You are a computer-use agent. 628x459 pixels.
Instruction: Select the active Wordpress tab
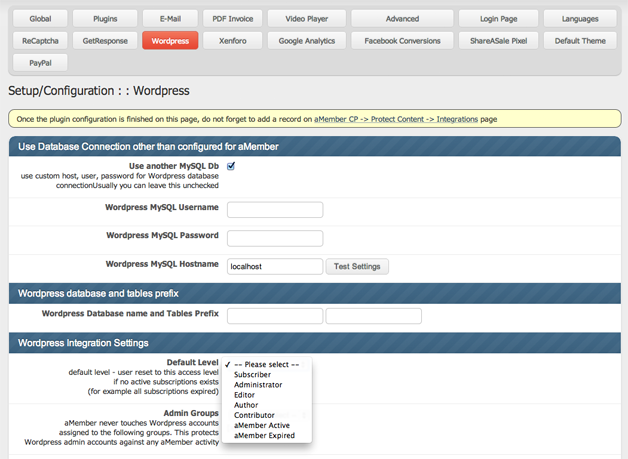(x=170, y=41)
